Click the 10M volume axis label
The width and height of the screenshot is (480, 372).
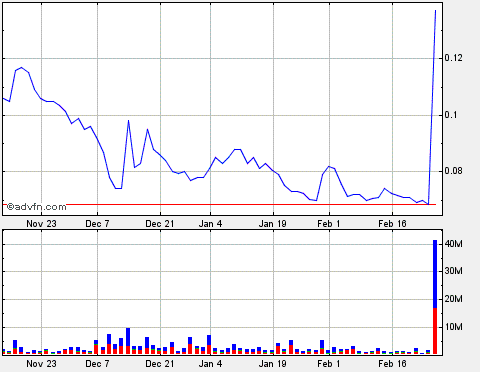coord(454,327)
